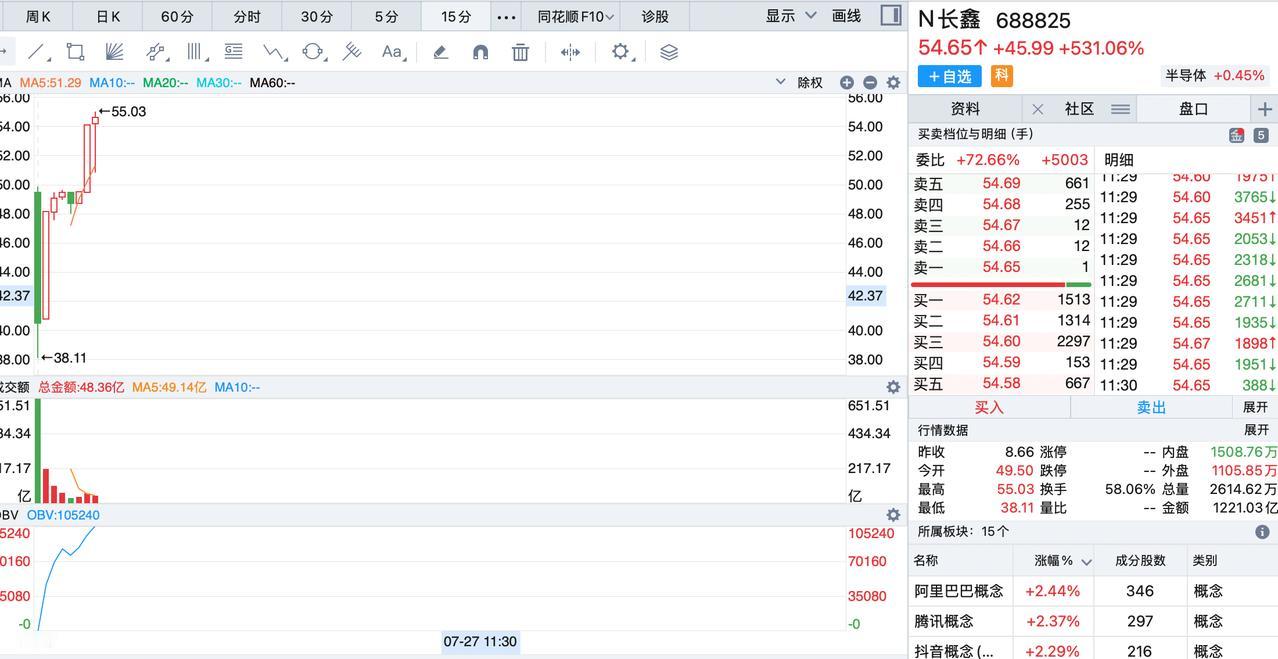Click the 类别 column header
This screenshot has width=1278, height=659.
click(1206, 561)
